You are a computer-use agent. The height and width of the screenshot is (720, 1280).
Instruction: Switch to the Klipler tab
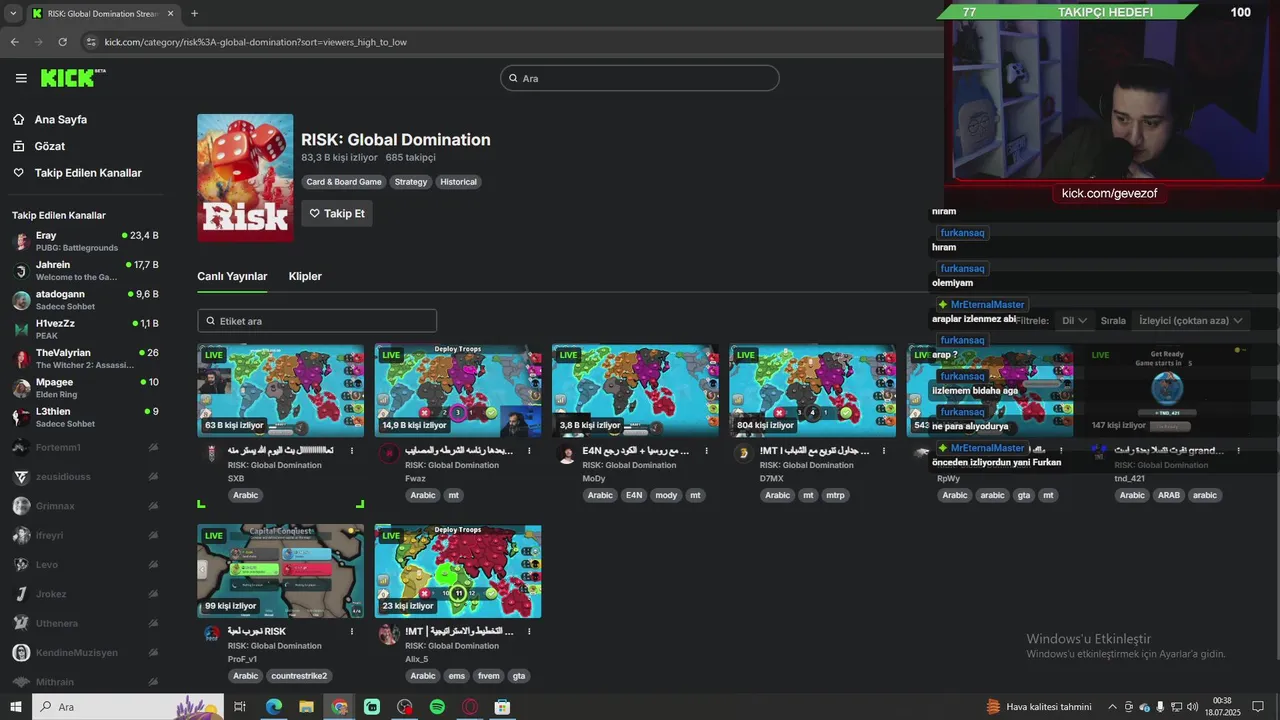[305, 276]
